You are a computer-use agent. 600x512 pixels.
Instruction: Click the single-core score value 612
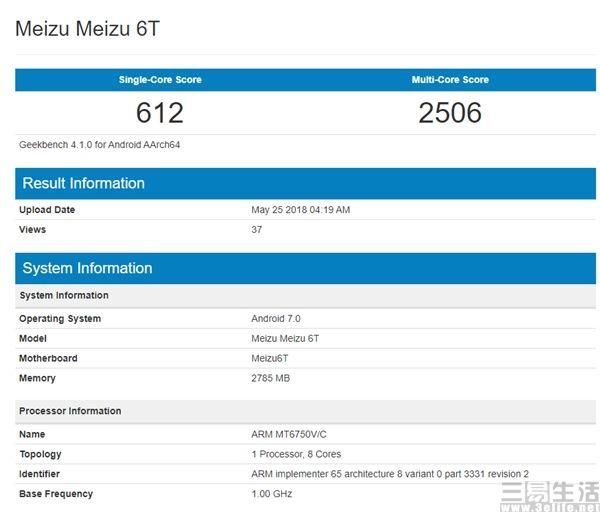click(160, 113)
